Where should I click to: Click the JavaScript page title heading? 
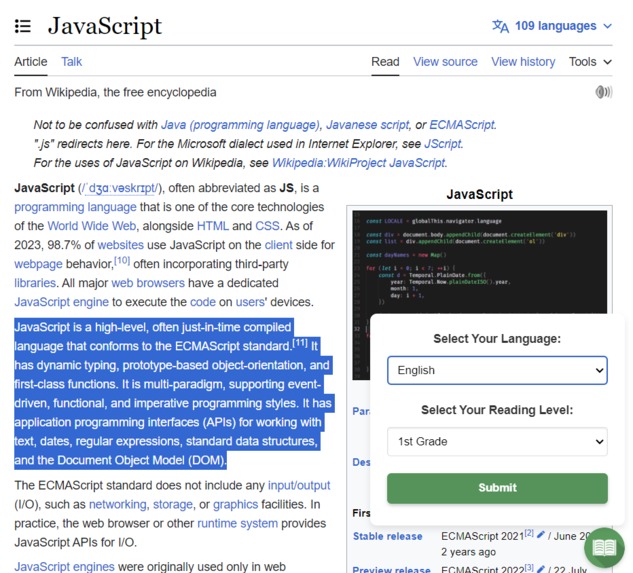coord(105,26)
